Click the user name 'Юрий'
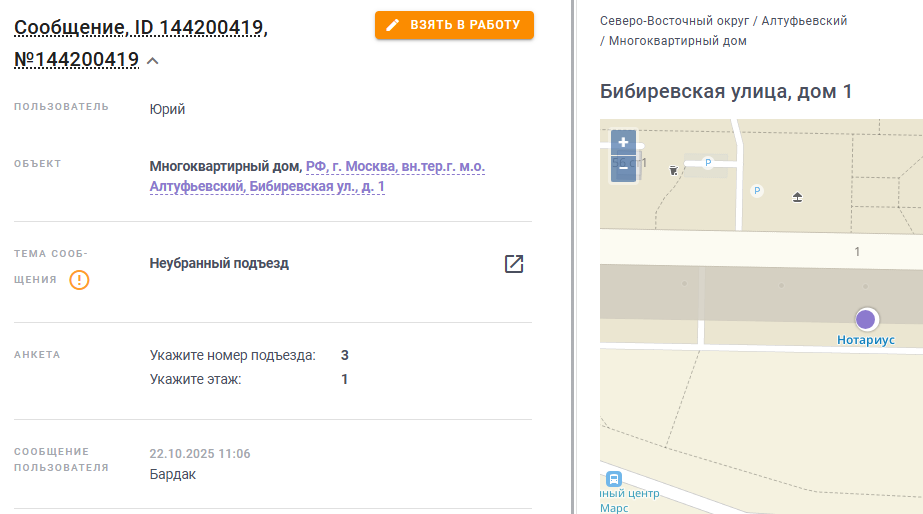923x514 pixels. (167, 109)
